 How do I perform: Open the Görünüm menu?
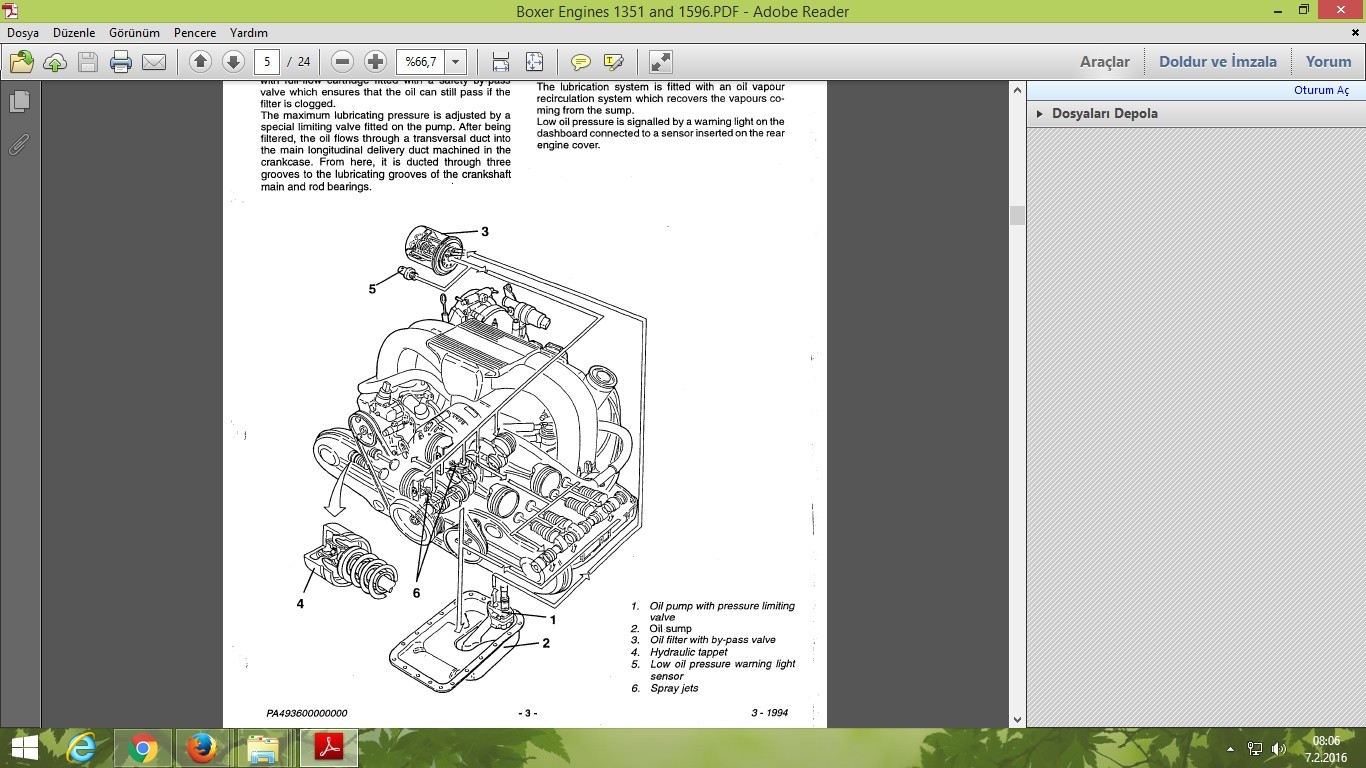(134, 33)
